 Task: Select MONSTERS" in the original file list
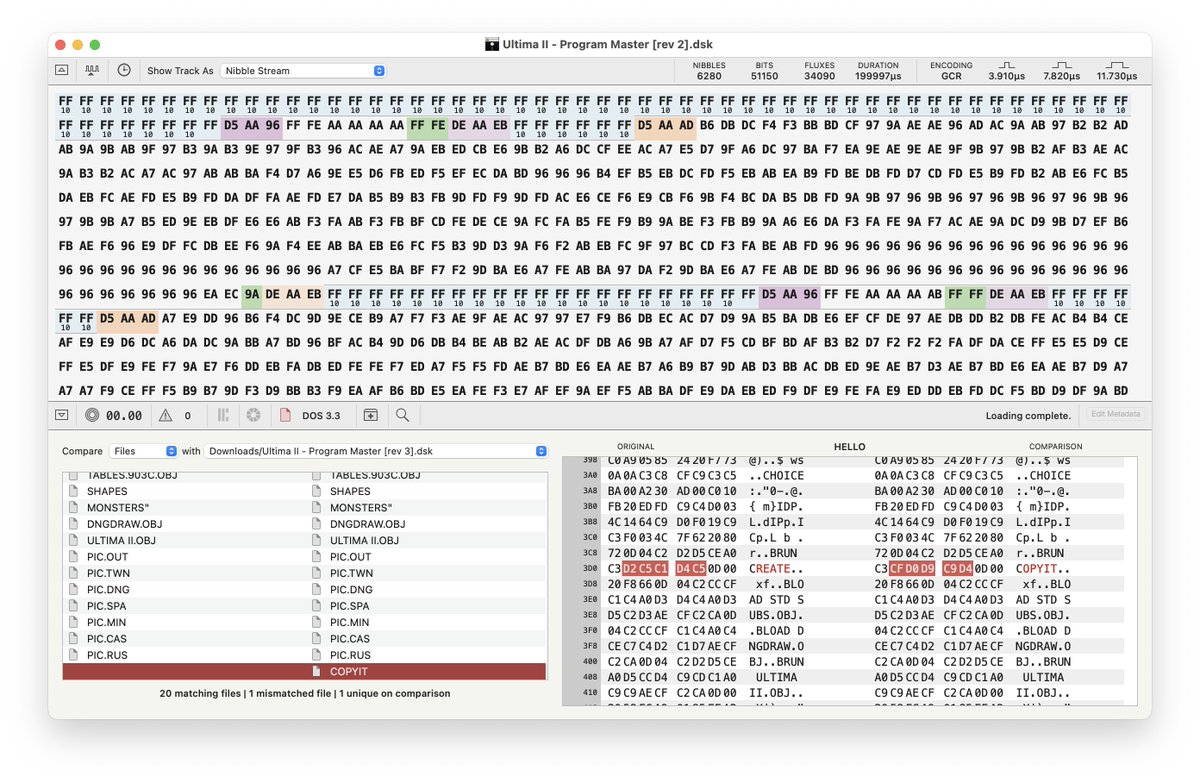(x=116, y=508)
